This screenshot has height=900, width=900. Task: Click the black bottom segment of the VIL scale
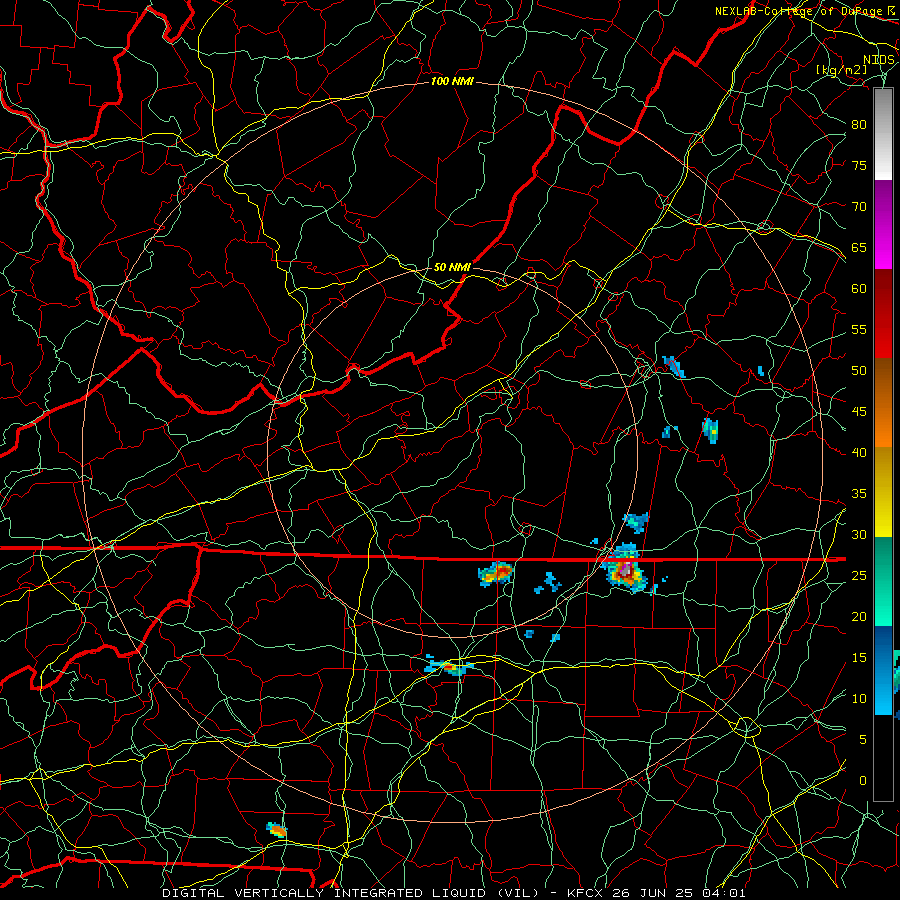(x=883, y=758)
